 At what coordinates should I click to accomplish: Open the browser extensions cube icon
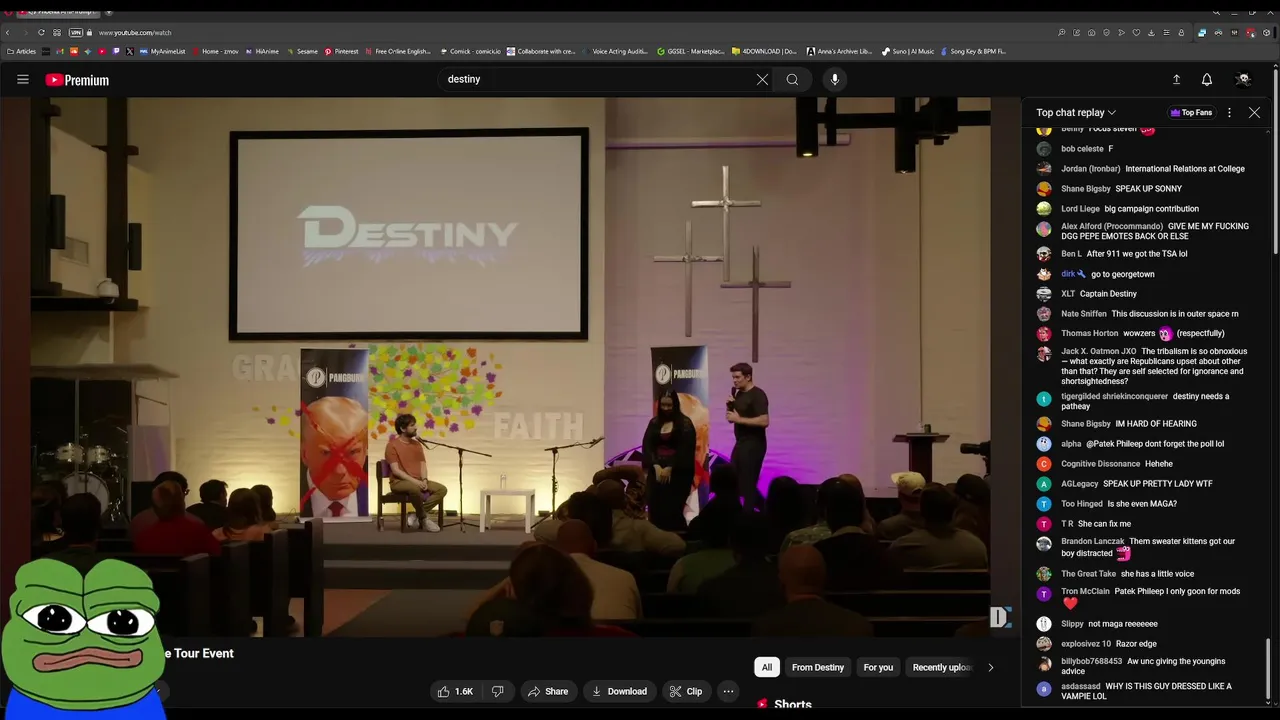point(1266,33)
